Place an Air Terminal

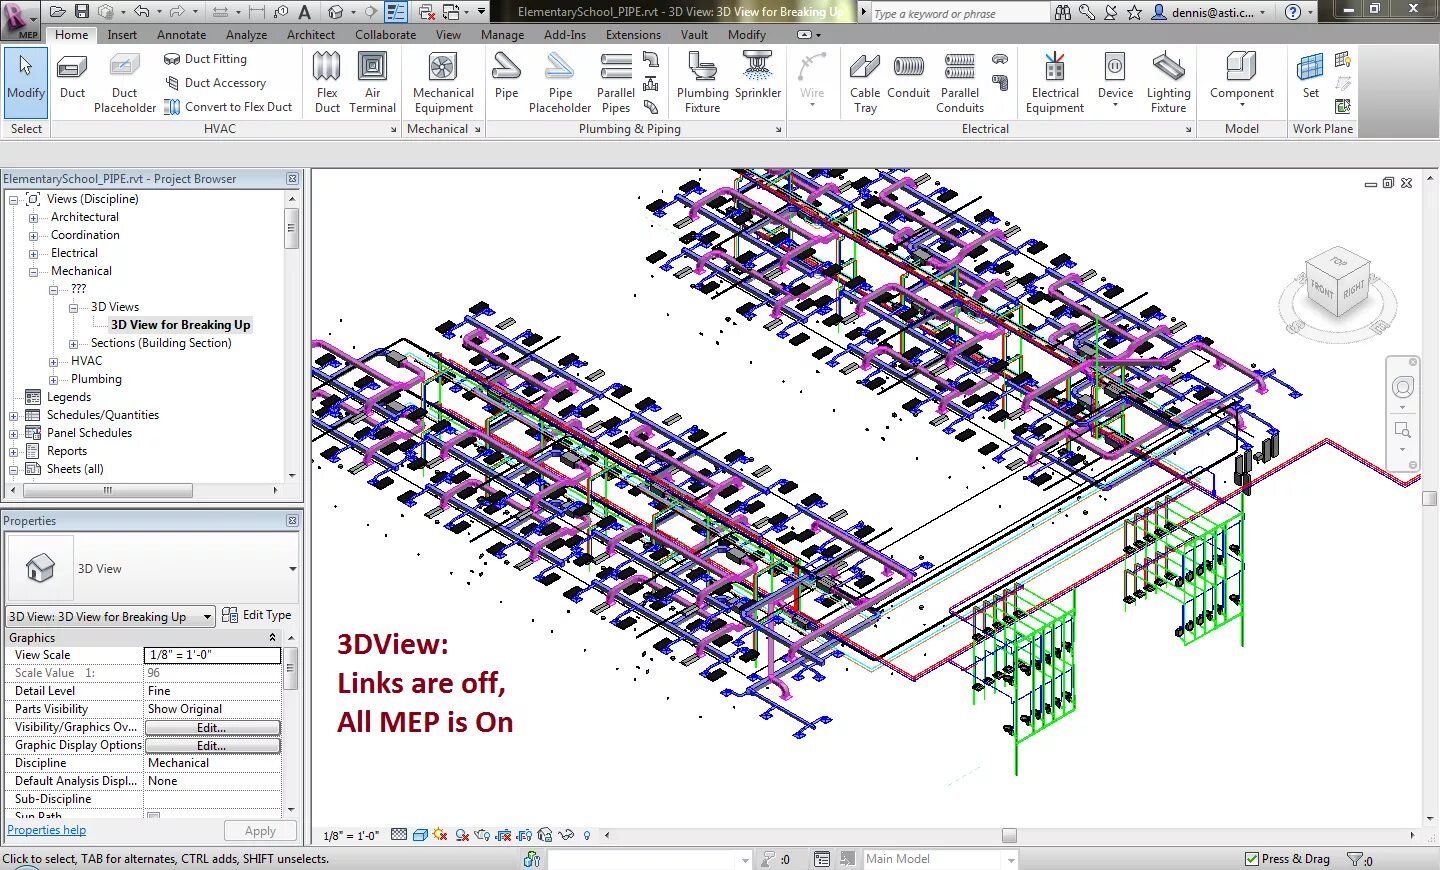pos(373,84)
